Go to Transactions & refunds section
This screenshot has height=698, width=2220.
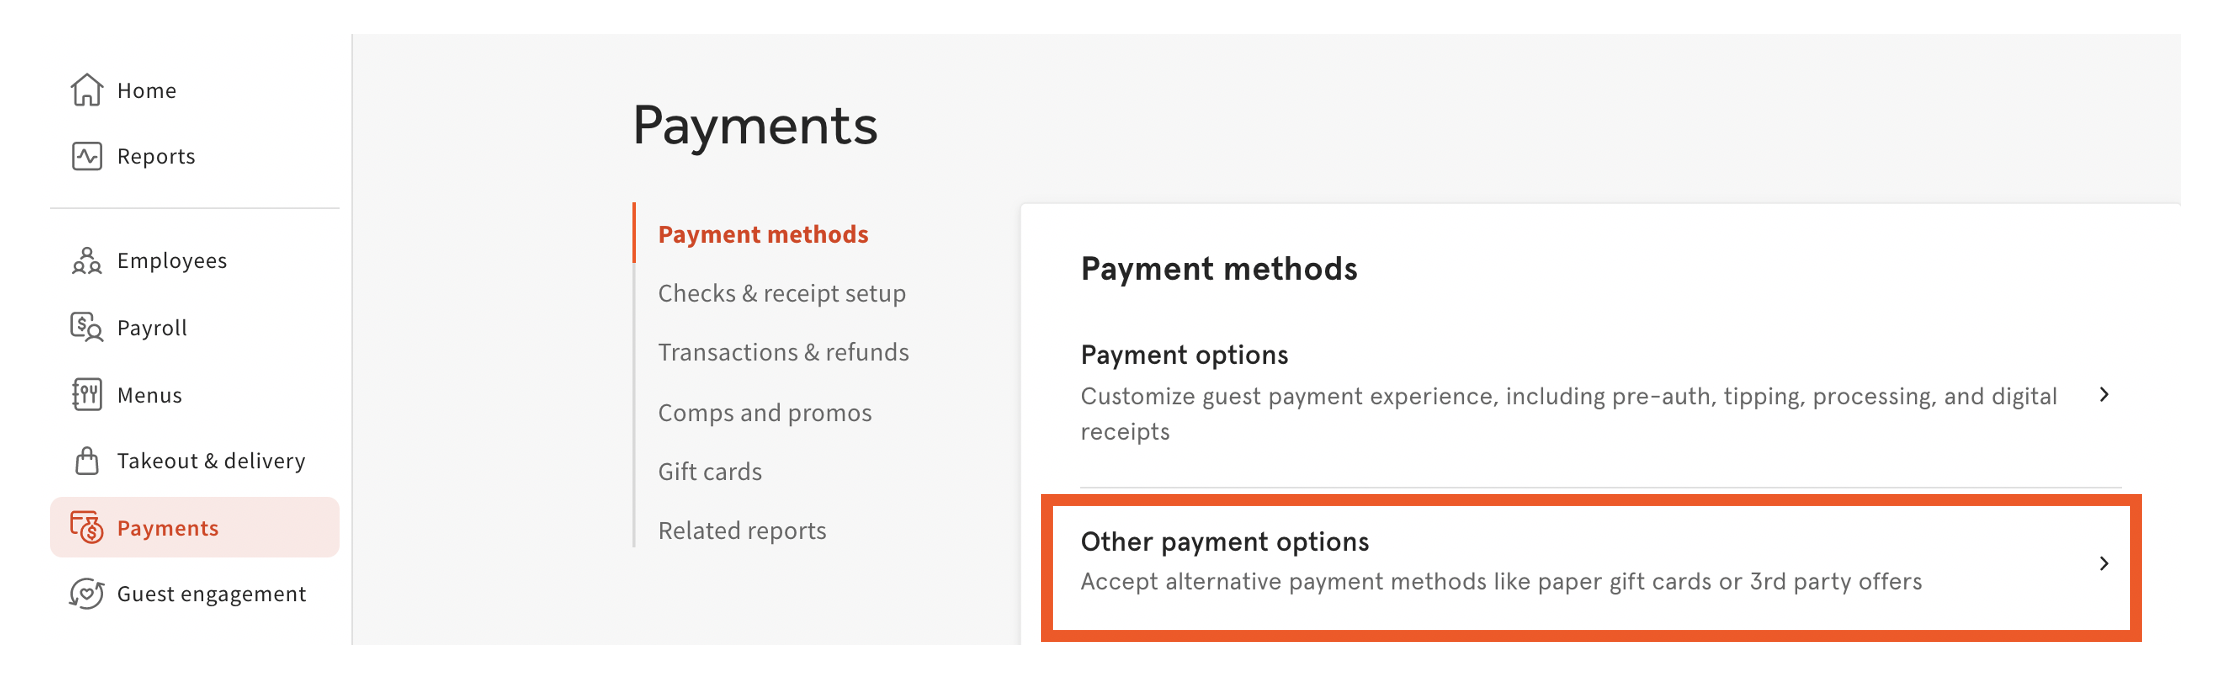(x=783, y=352)
